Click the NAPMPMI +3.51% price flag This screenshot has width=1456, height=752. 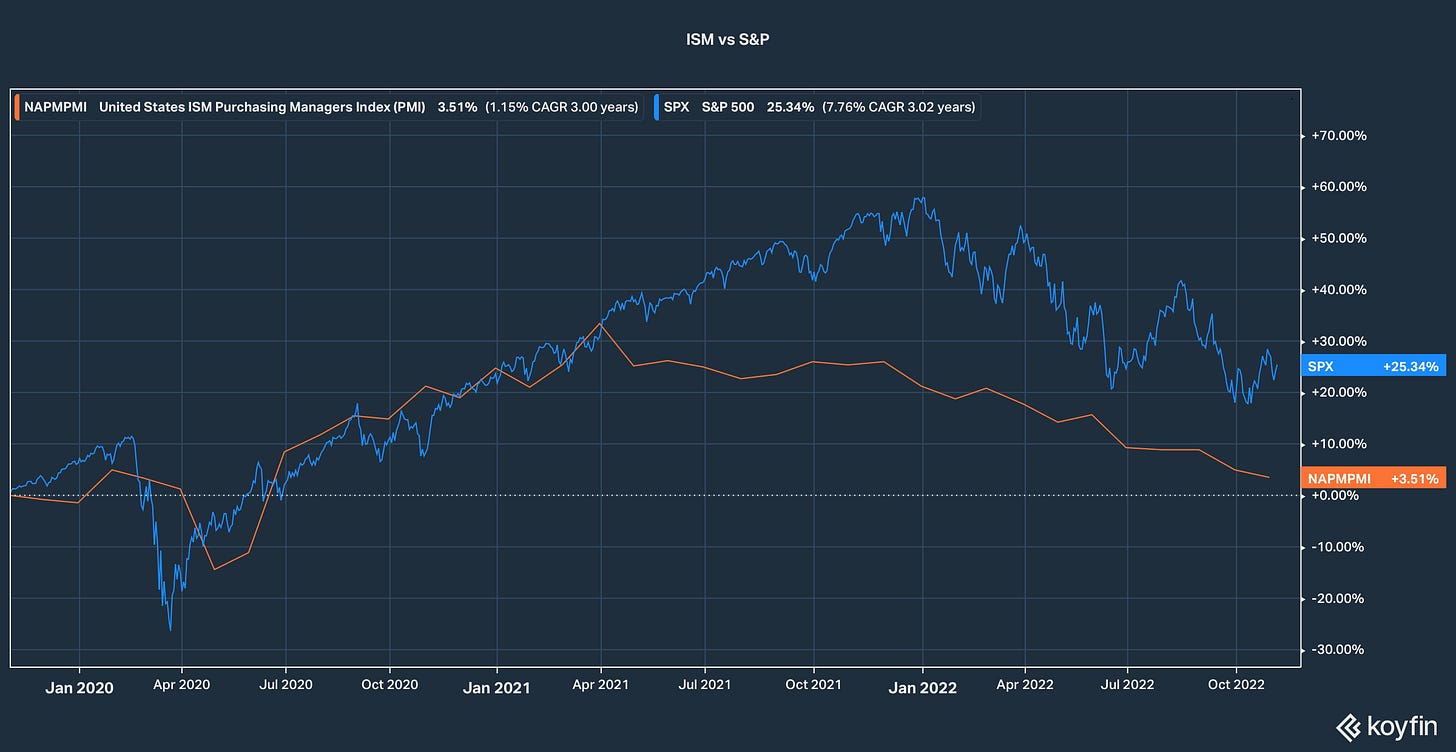1374,478
